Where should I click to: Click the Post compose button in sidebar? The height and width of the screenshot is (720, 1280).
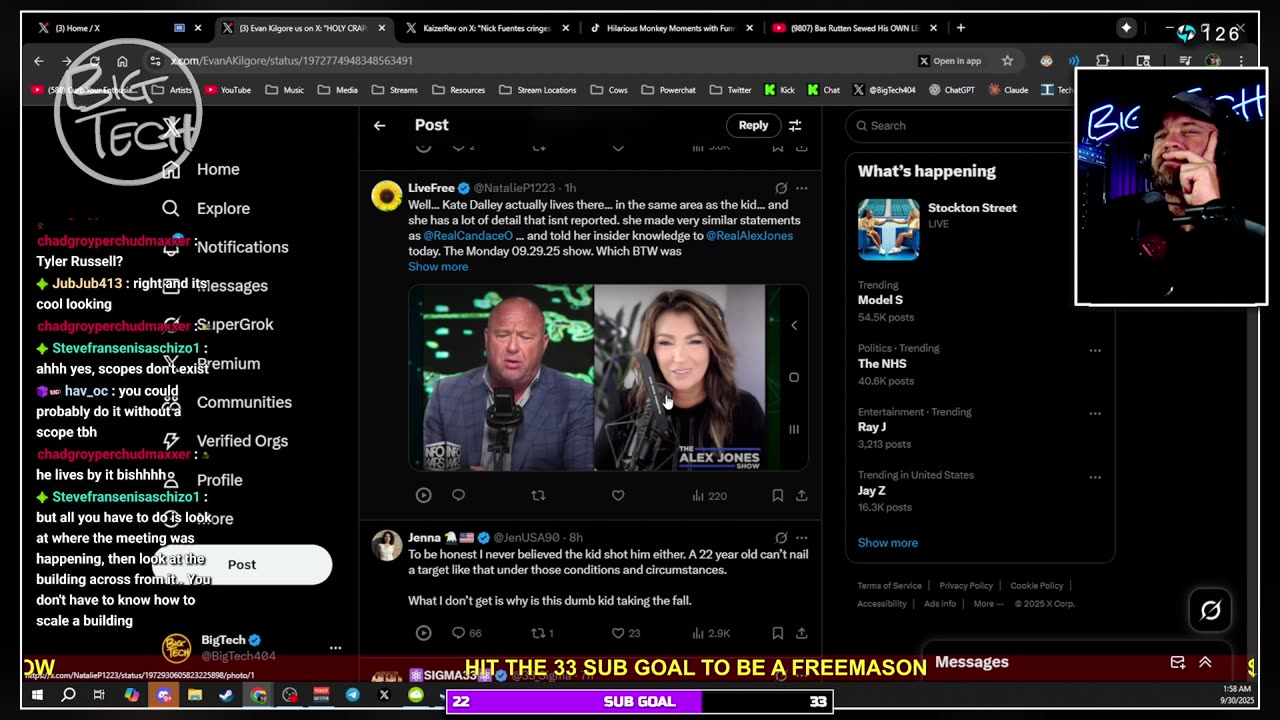coord(242,565)
